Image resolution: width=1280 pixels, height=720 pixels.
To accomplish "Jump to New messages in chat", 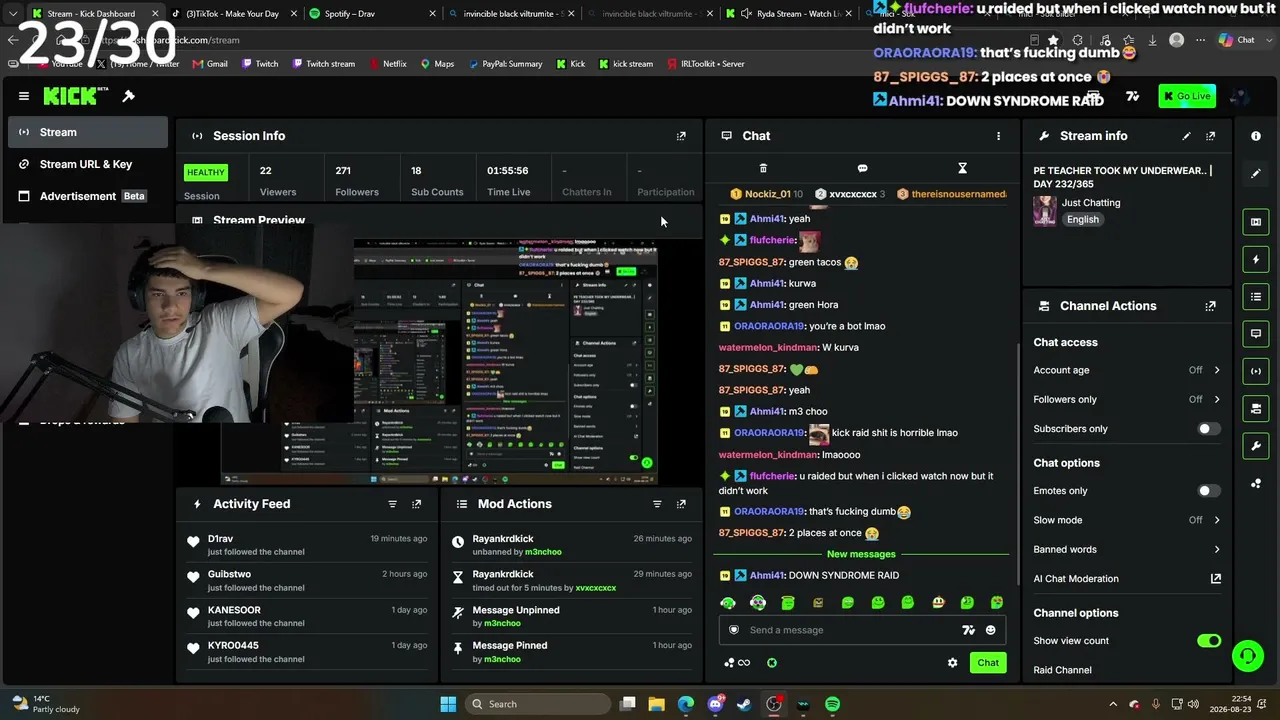I will click(x=861, y=554).
